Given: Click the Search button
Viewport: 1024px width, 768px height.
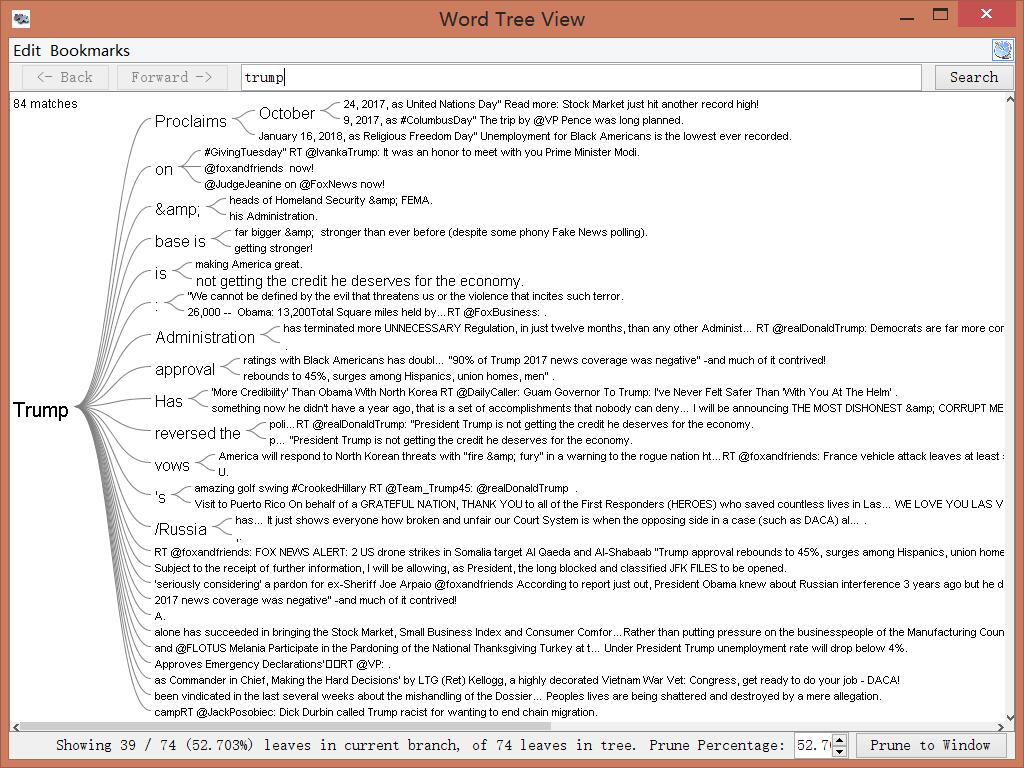Looking at the screenshot, I should point(973,77).
